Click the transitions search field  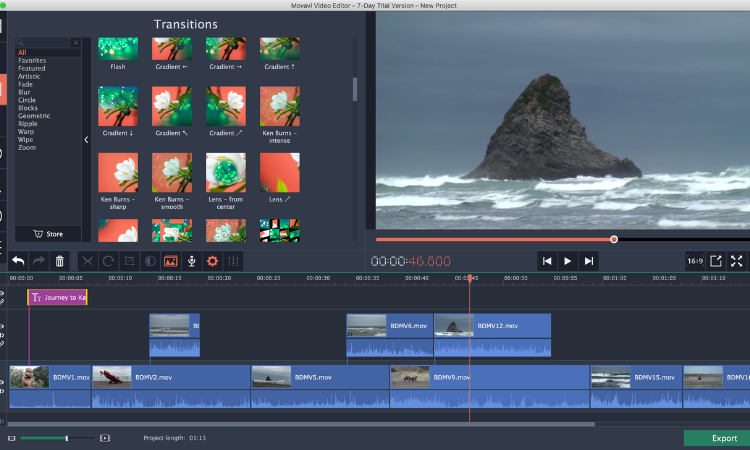[44, 43]
